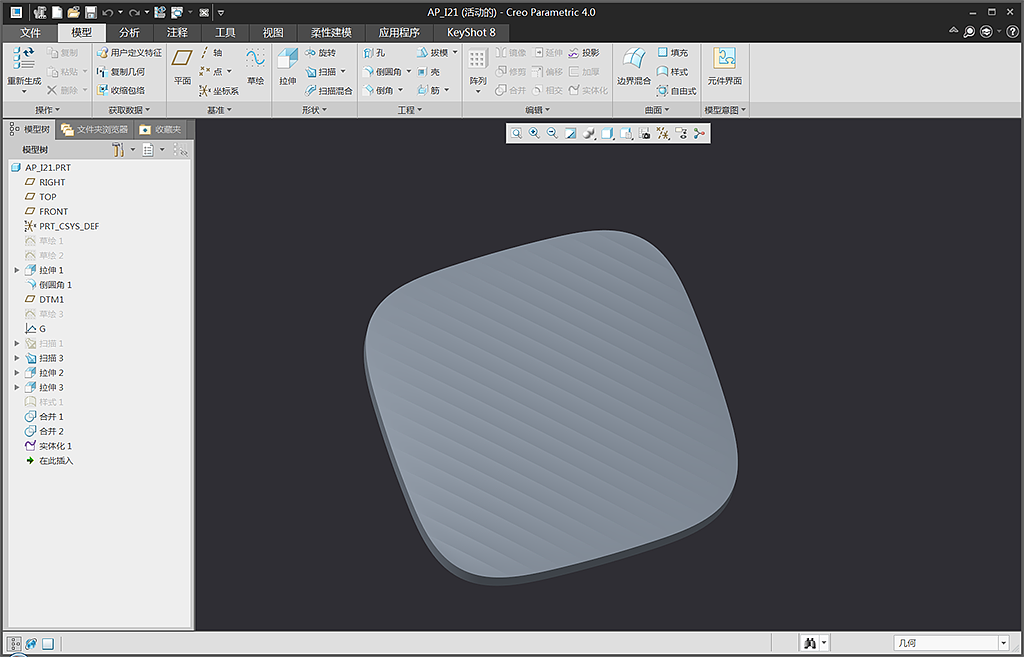Open a file via the folder icon
1024x657 pixels.
74,12
